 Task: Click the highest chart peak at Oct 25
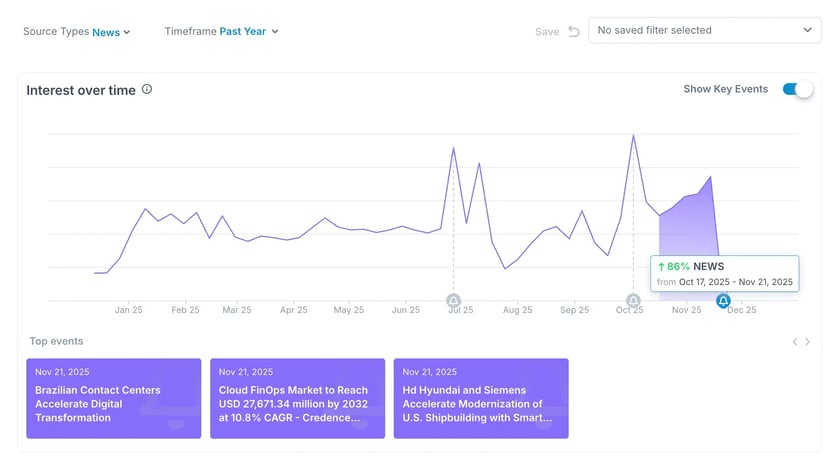coord(633,135)
